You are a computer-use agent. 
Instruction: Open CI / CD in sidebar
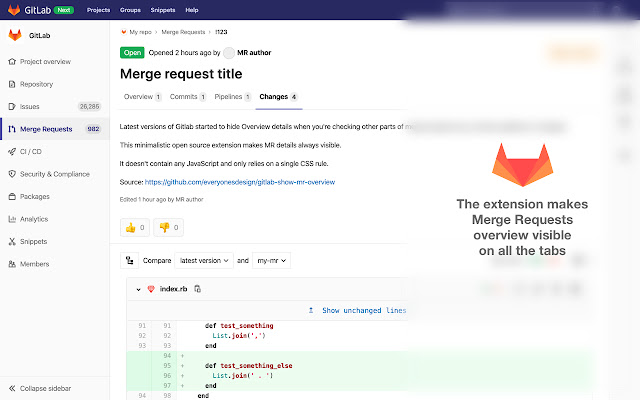(31, 151)
